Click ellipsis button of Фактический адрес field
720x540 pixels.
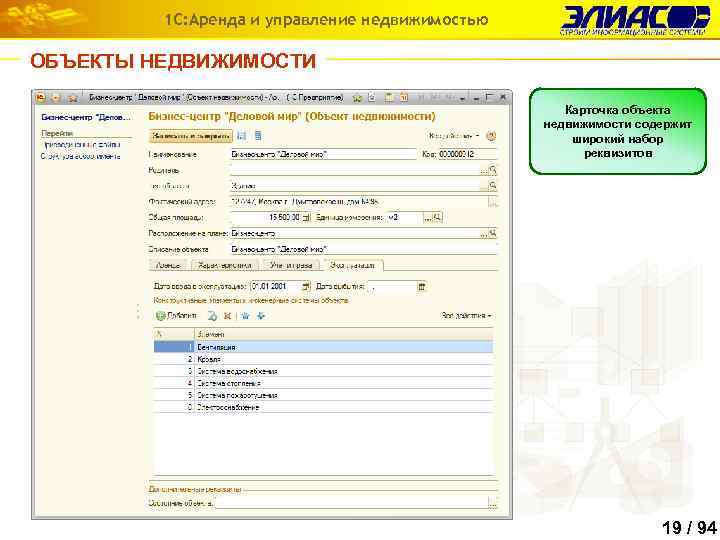point(493,202)
